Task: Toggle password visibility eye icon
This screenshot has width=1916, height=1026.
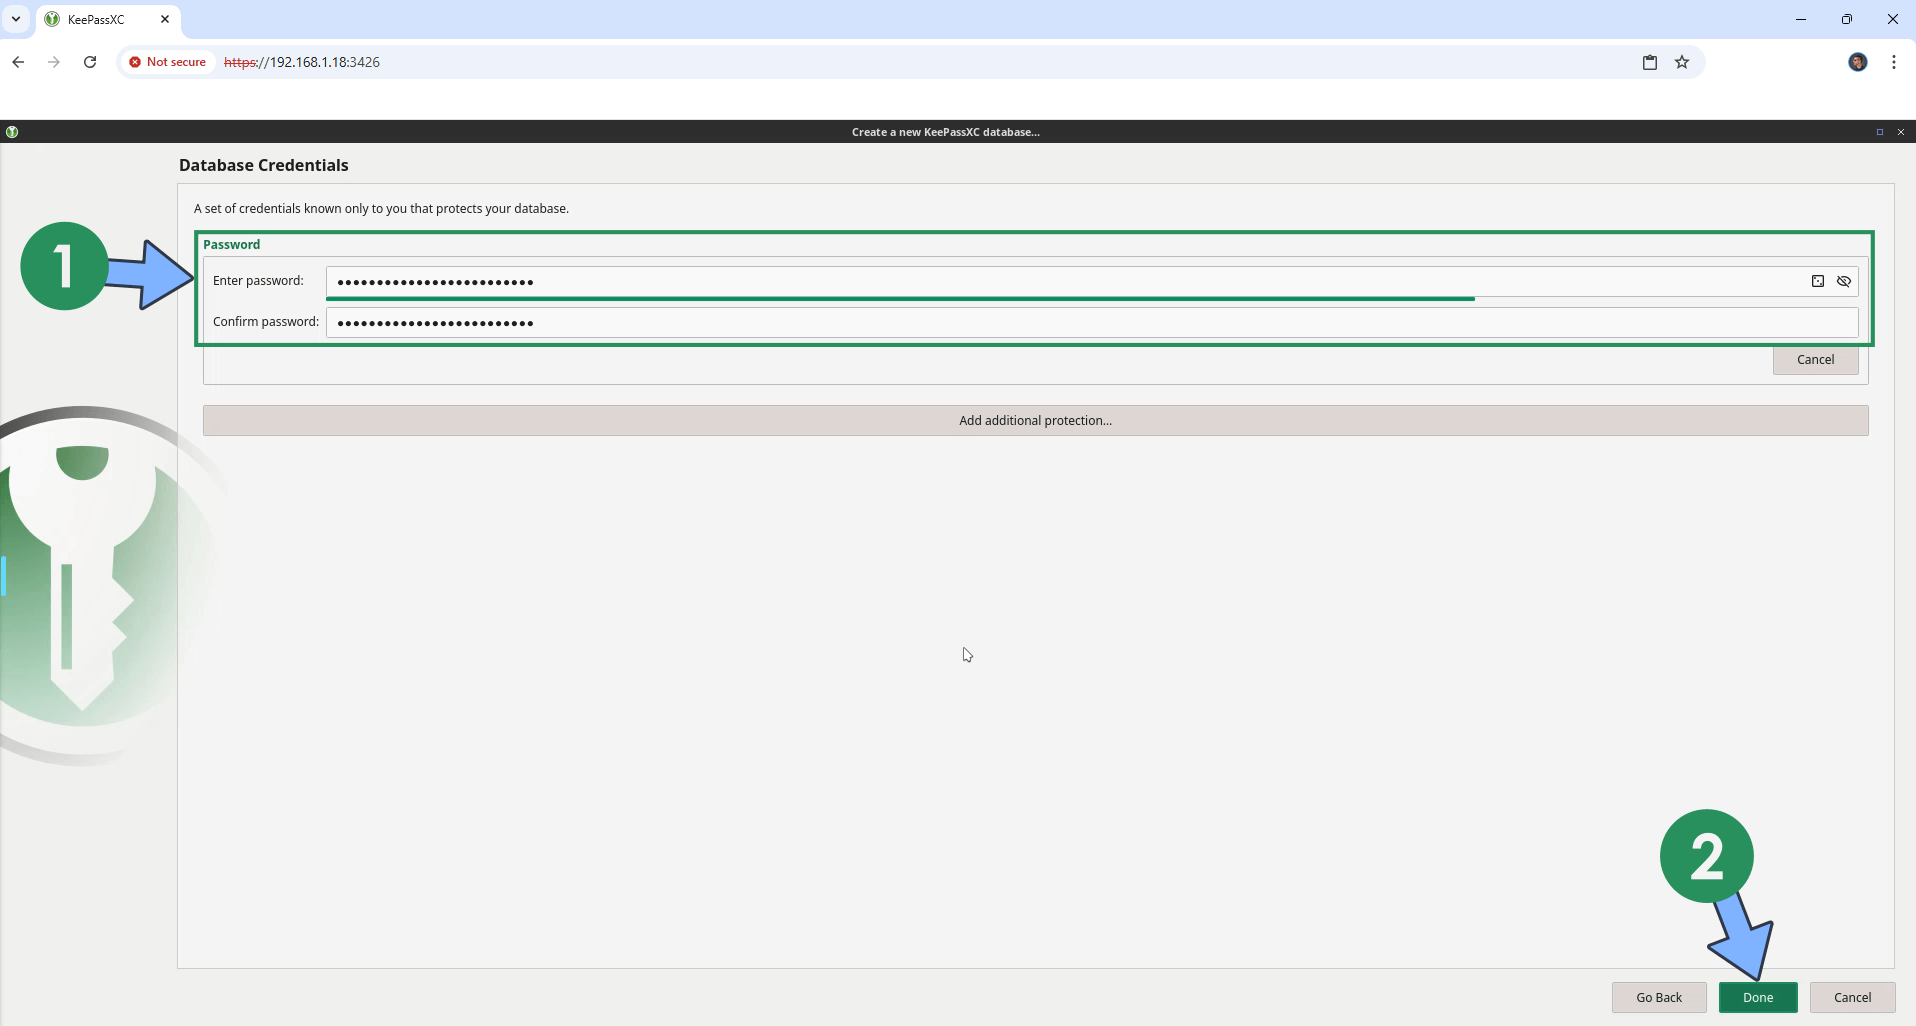Action: click(x=1844, y=281)
